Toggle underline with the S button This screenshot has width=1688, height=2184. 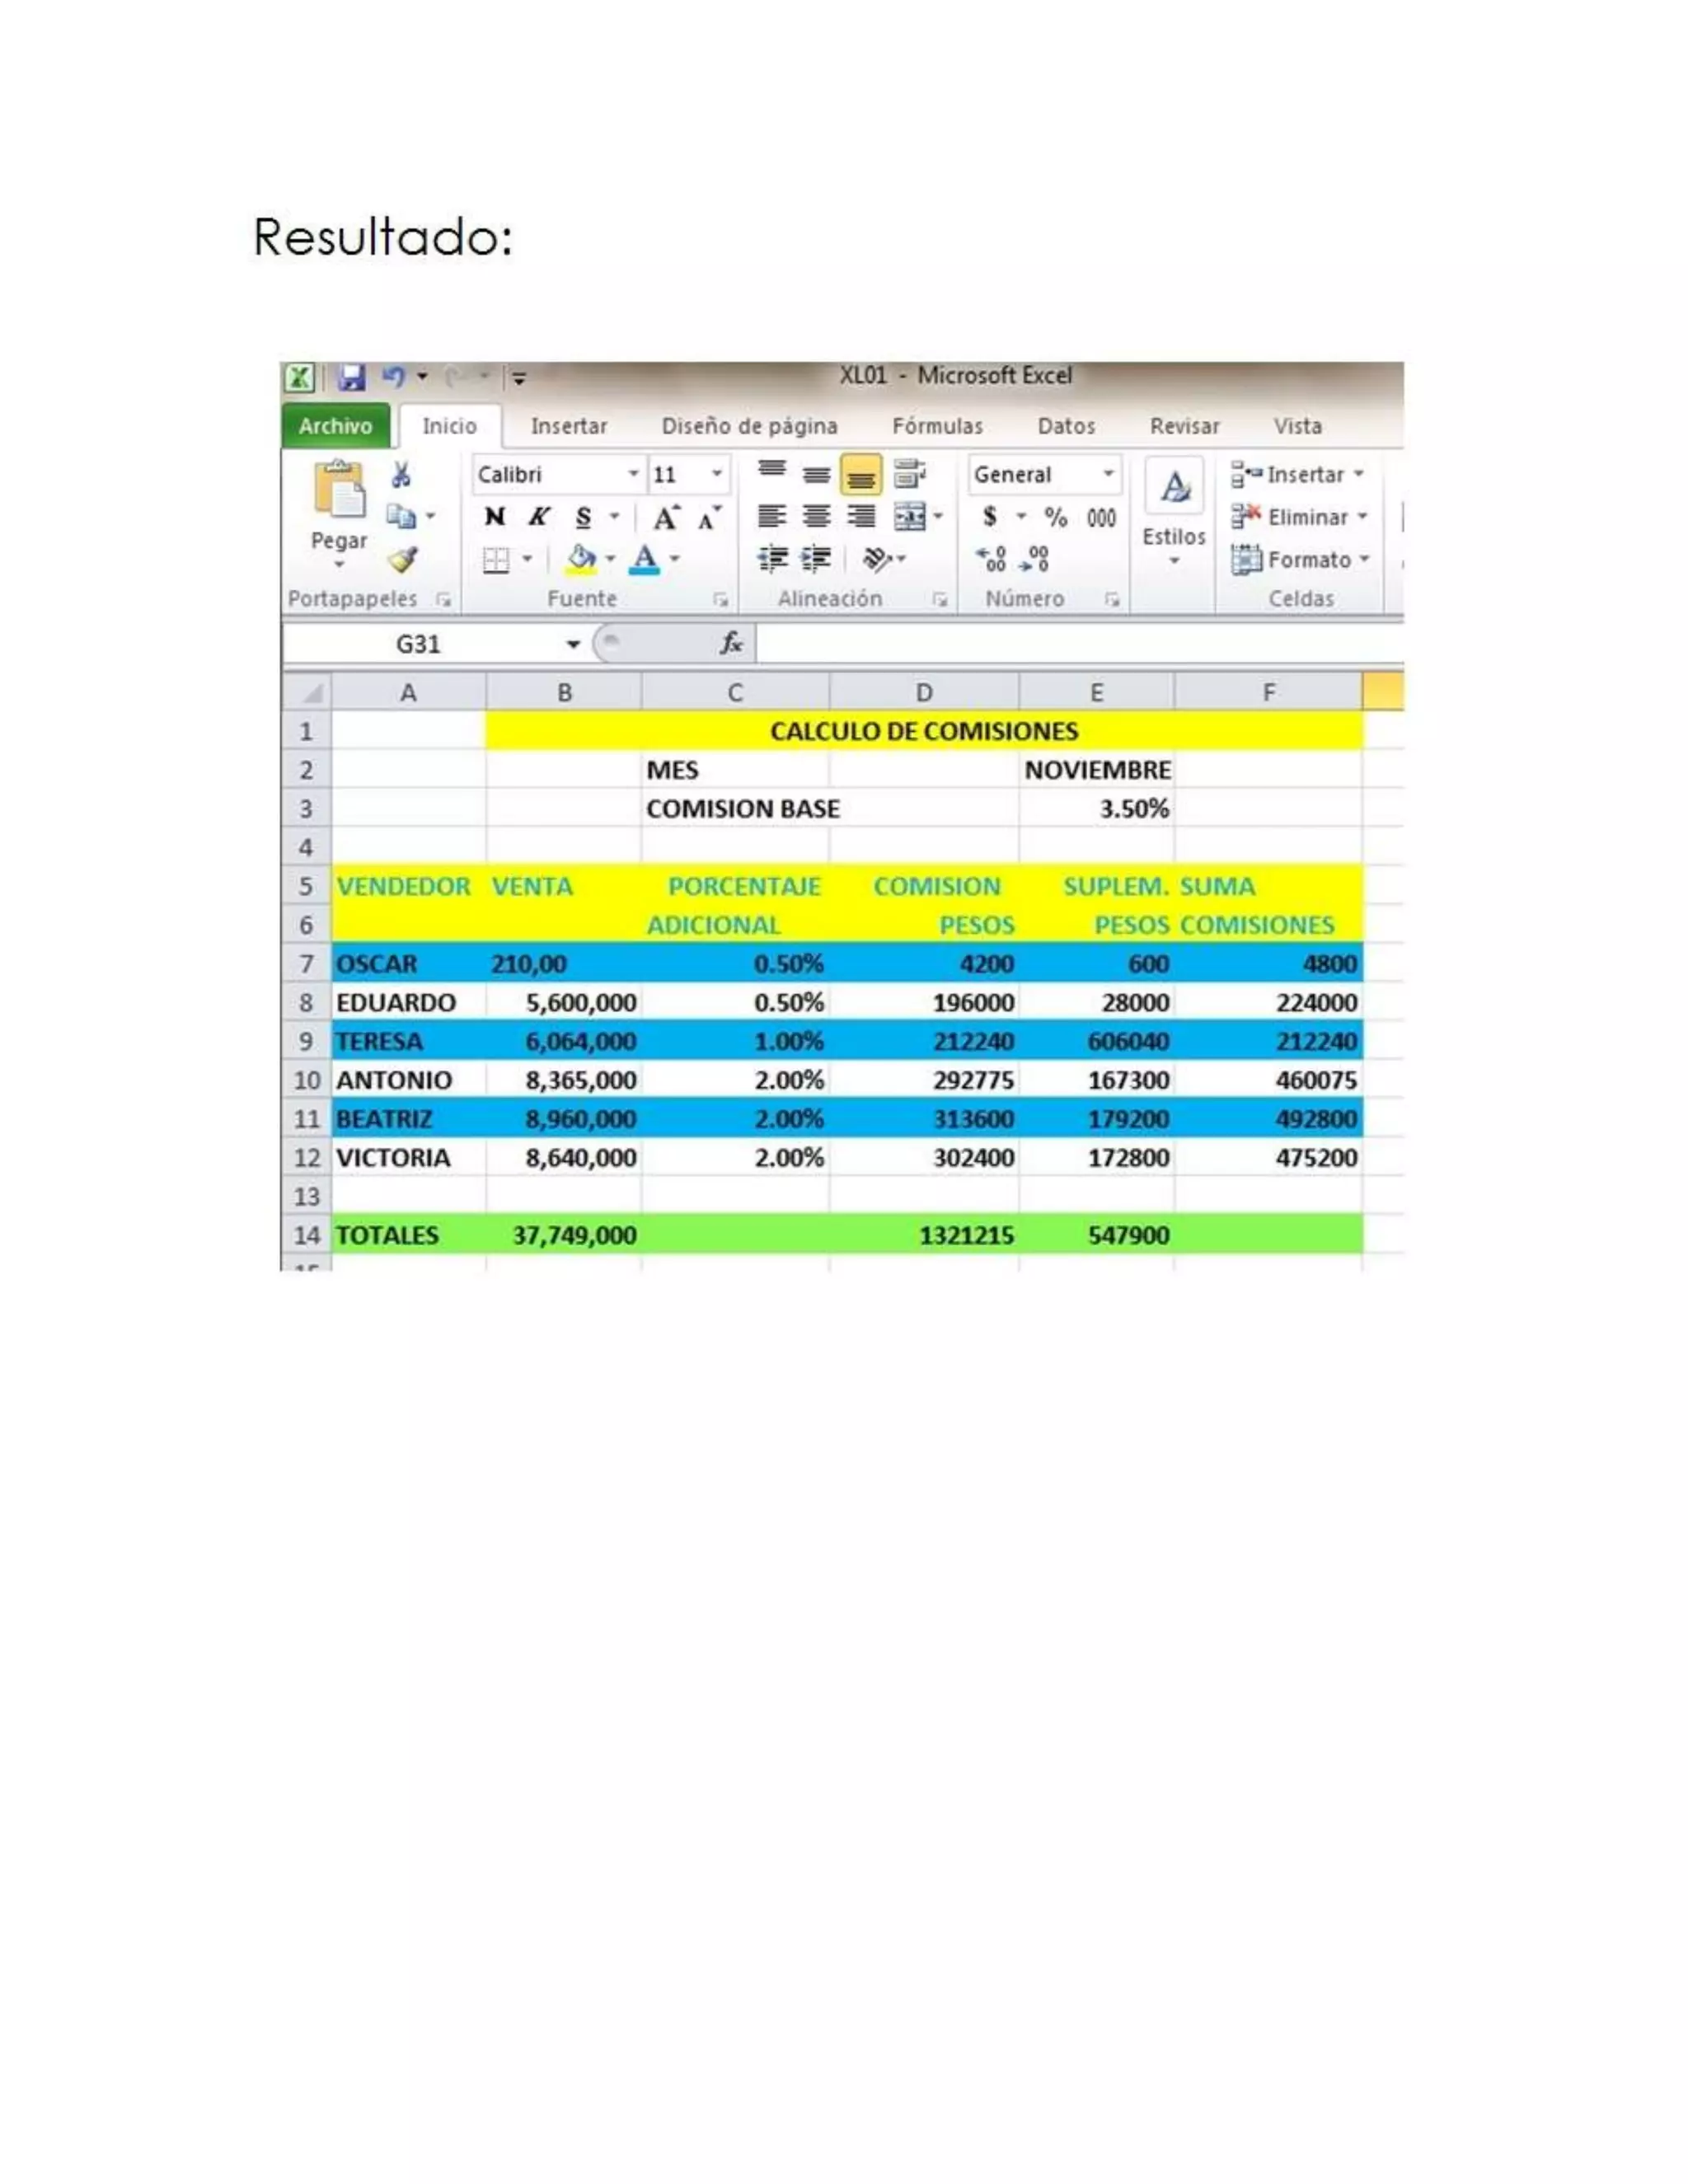point(583,517)
